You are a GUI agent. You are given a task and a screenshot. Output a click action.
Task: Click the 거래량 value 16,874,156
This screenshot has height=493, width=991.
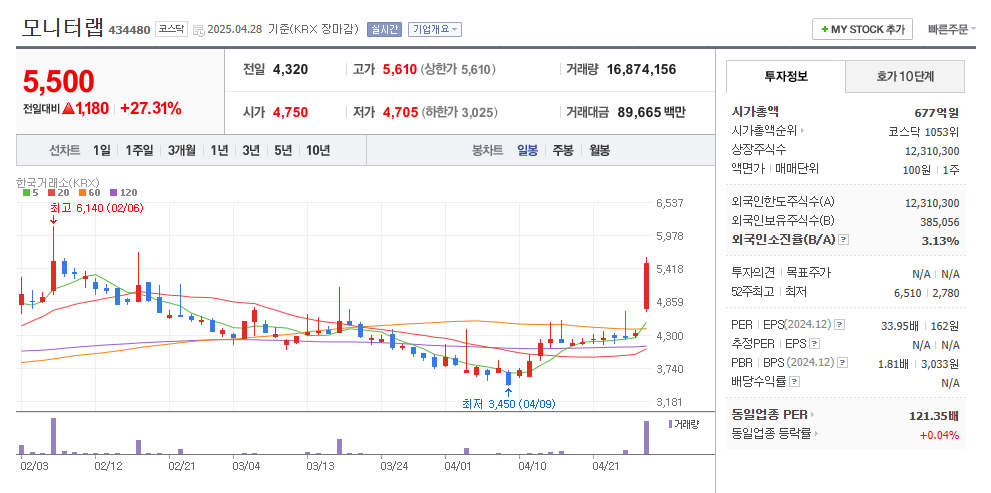pyautogui.click(x=641, y=70)
